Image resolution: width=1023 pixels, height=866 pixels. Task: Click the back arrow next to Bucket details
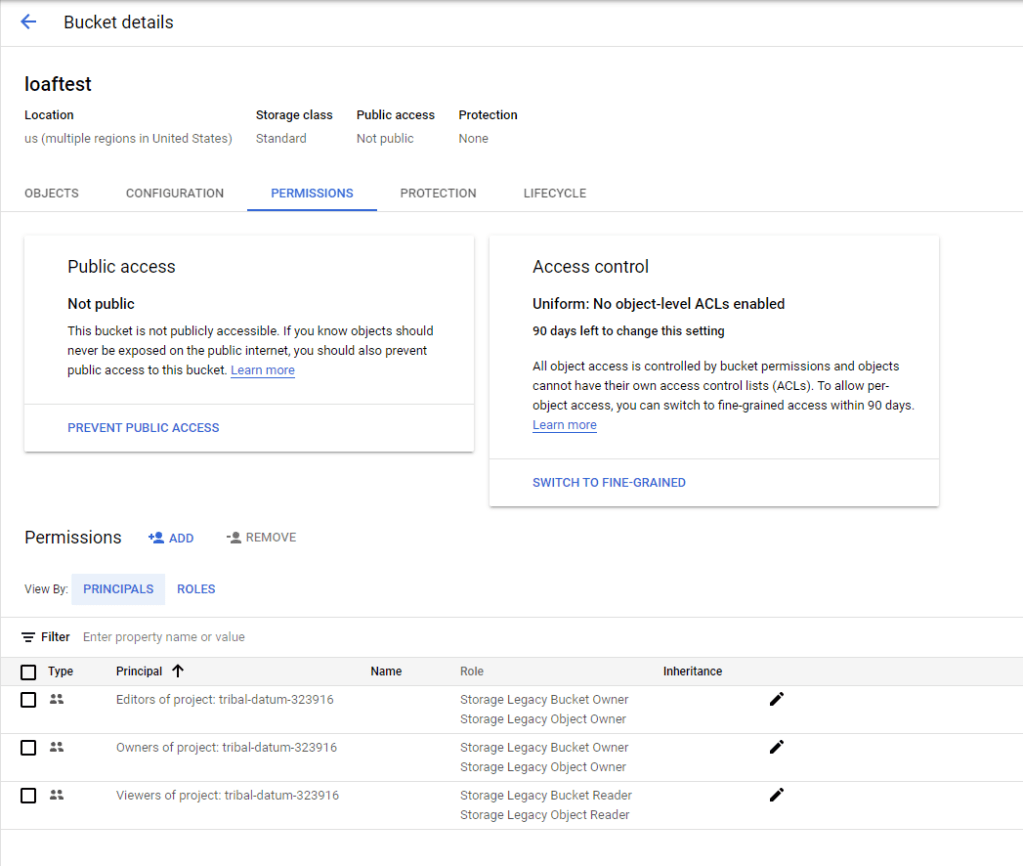point(28,22)
